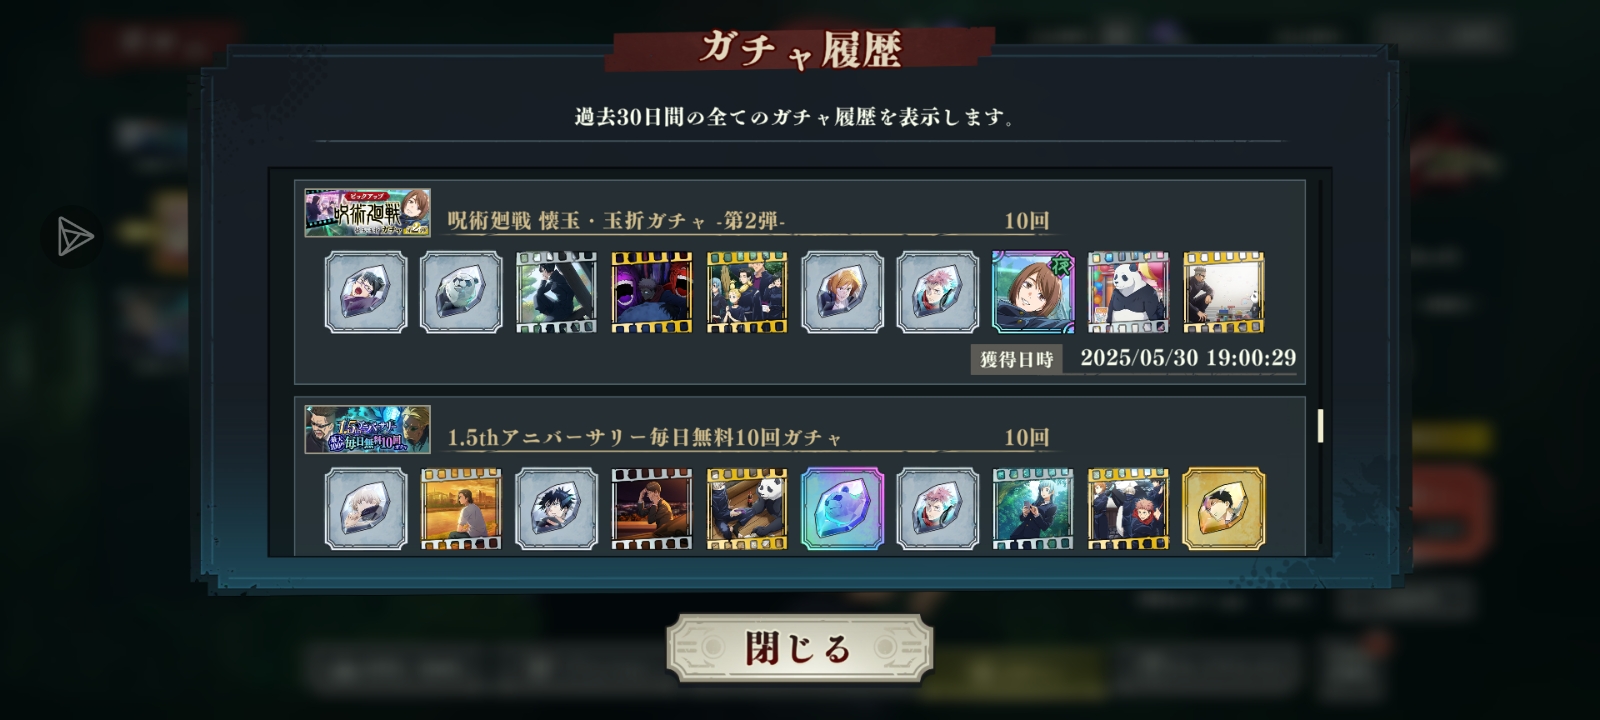Click the group photo gold film card
This screenshot has width=1600, height=720.
click(x=747, y=292)
